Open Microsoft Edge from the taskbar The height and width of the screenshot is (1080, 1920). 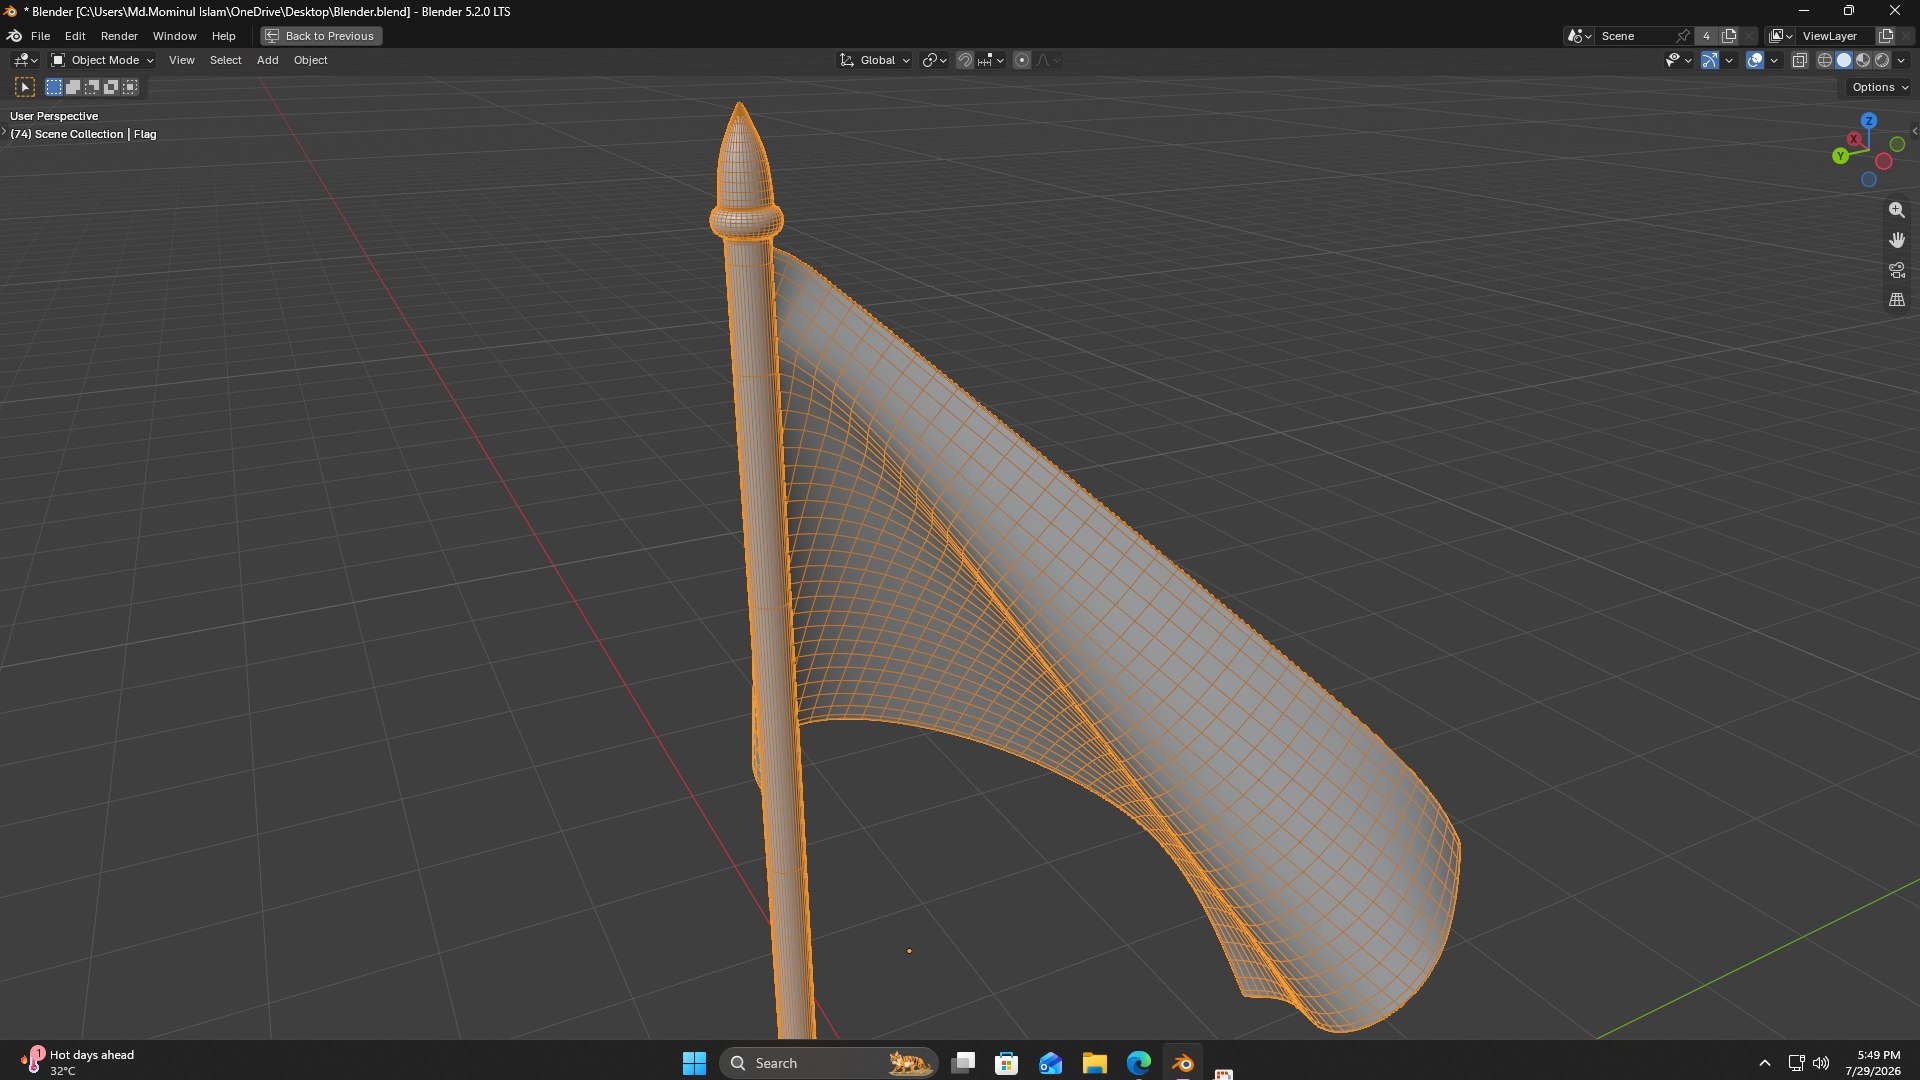[1138, 1063]
